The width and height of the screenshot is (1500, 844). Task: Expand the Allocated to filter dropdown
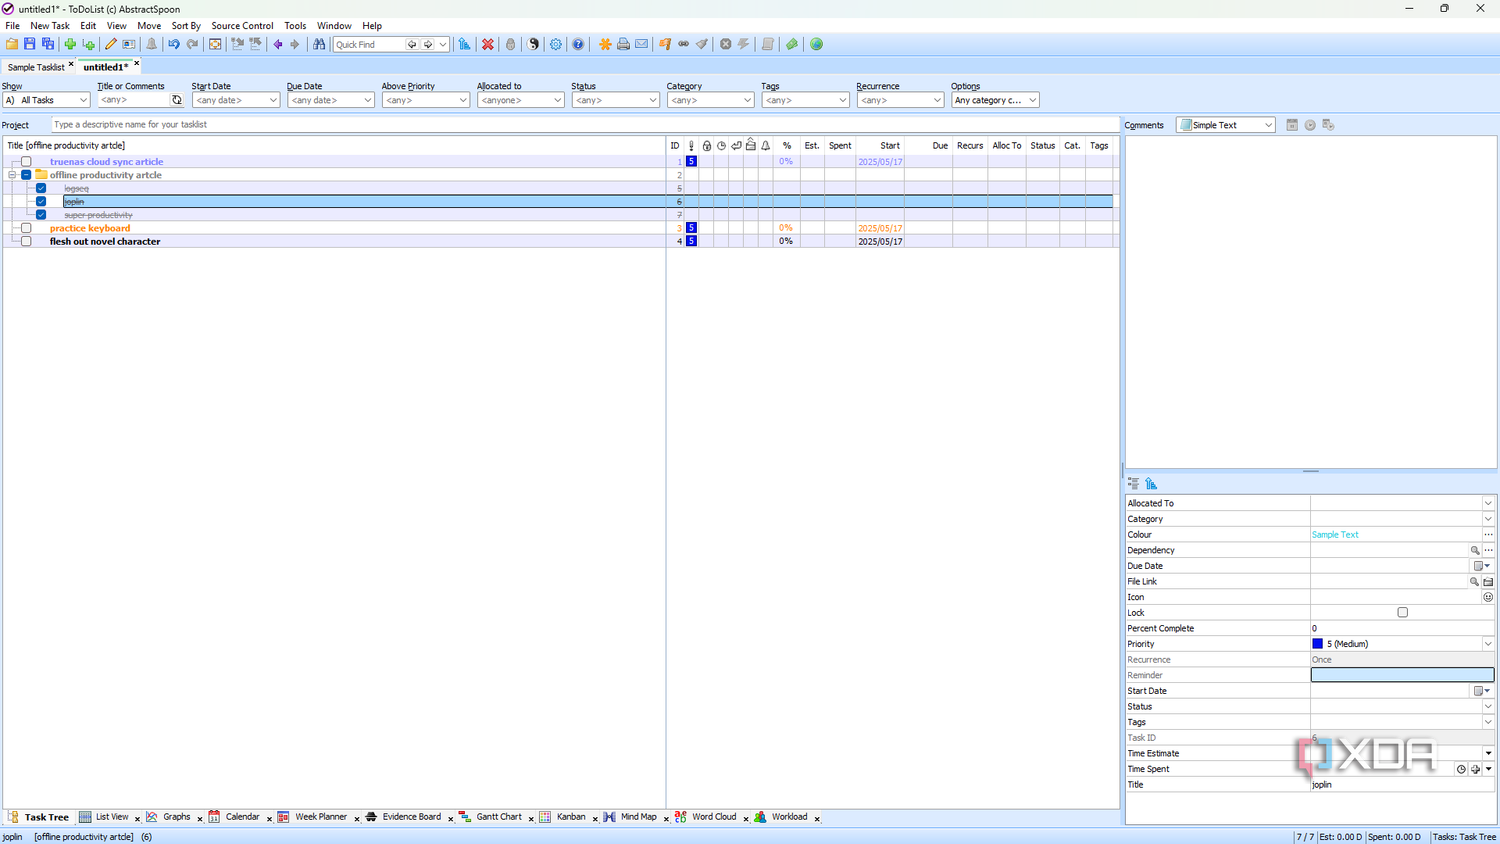(x=520, y=100)
